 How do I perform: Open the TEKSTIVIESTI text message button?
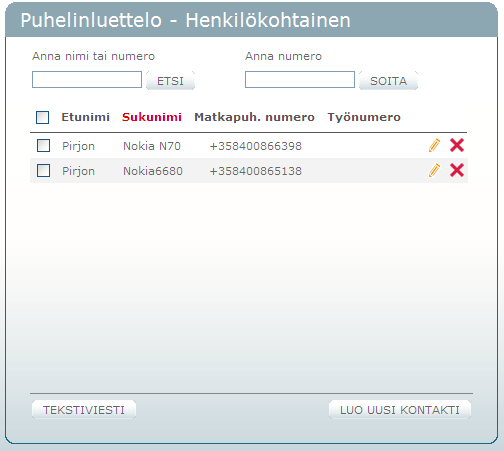[x=84, y=410]
